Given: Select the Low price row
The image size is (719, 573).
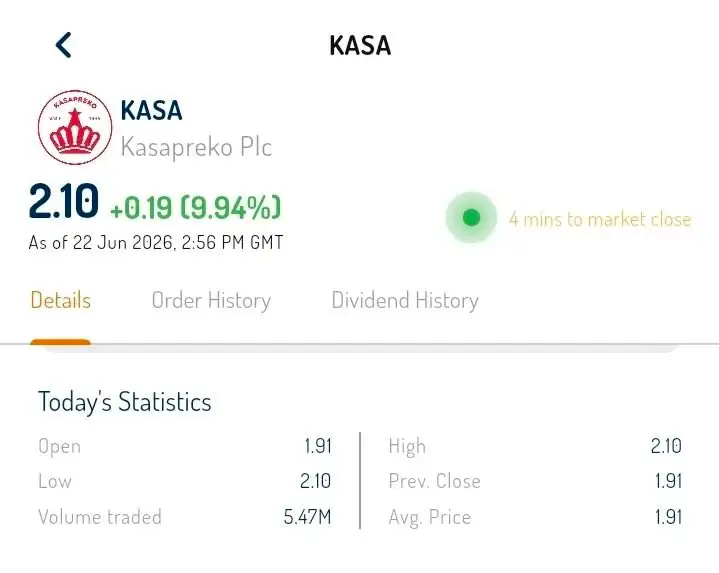Looking at the screenshot, I should [185, 481].
